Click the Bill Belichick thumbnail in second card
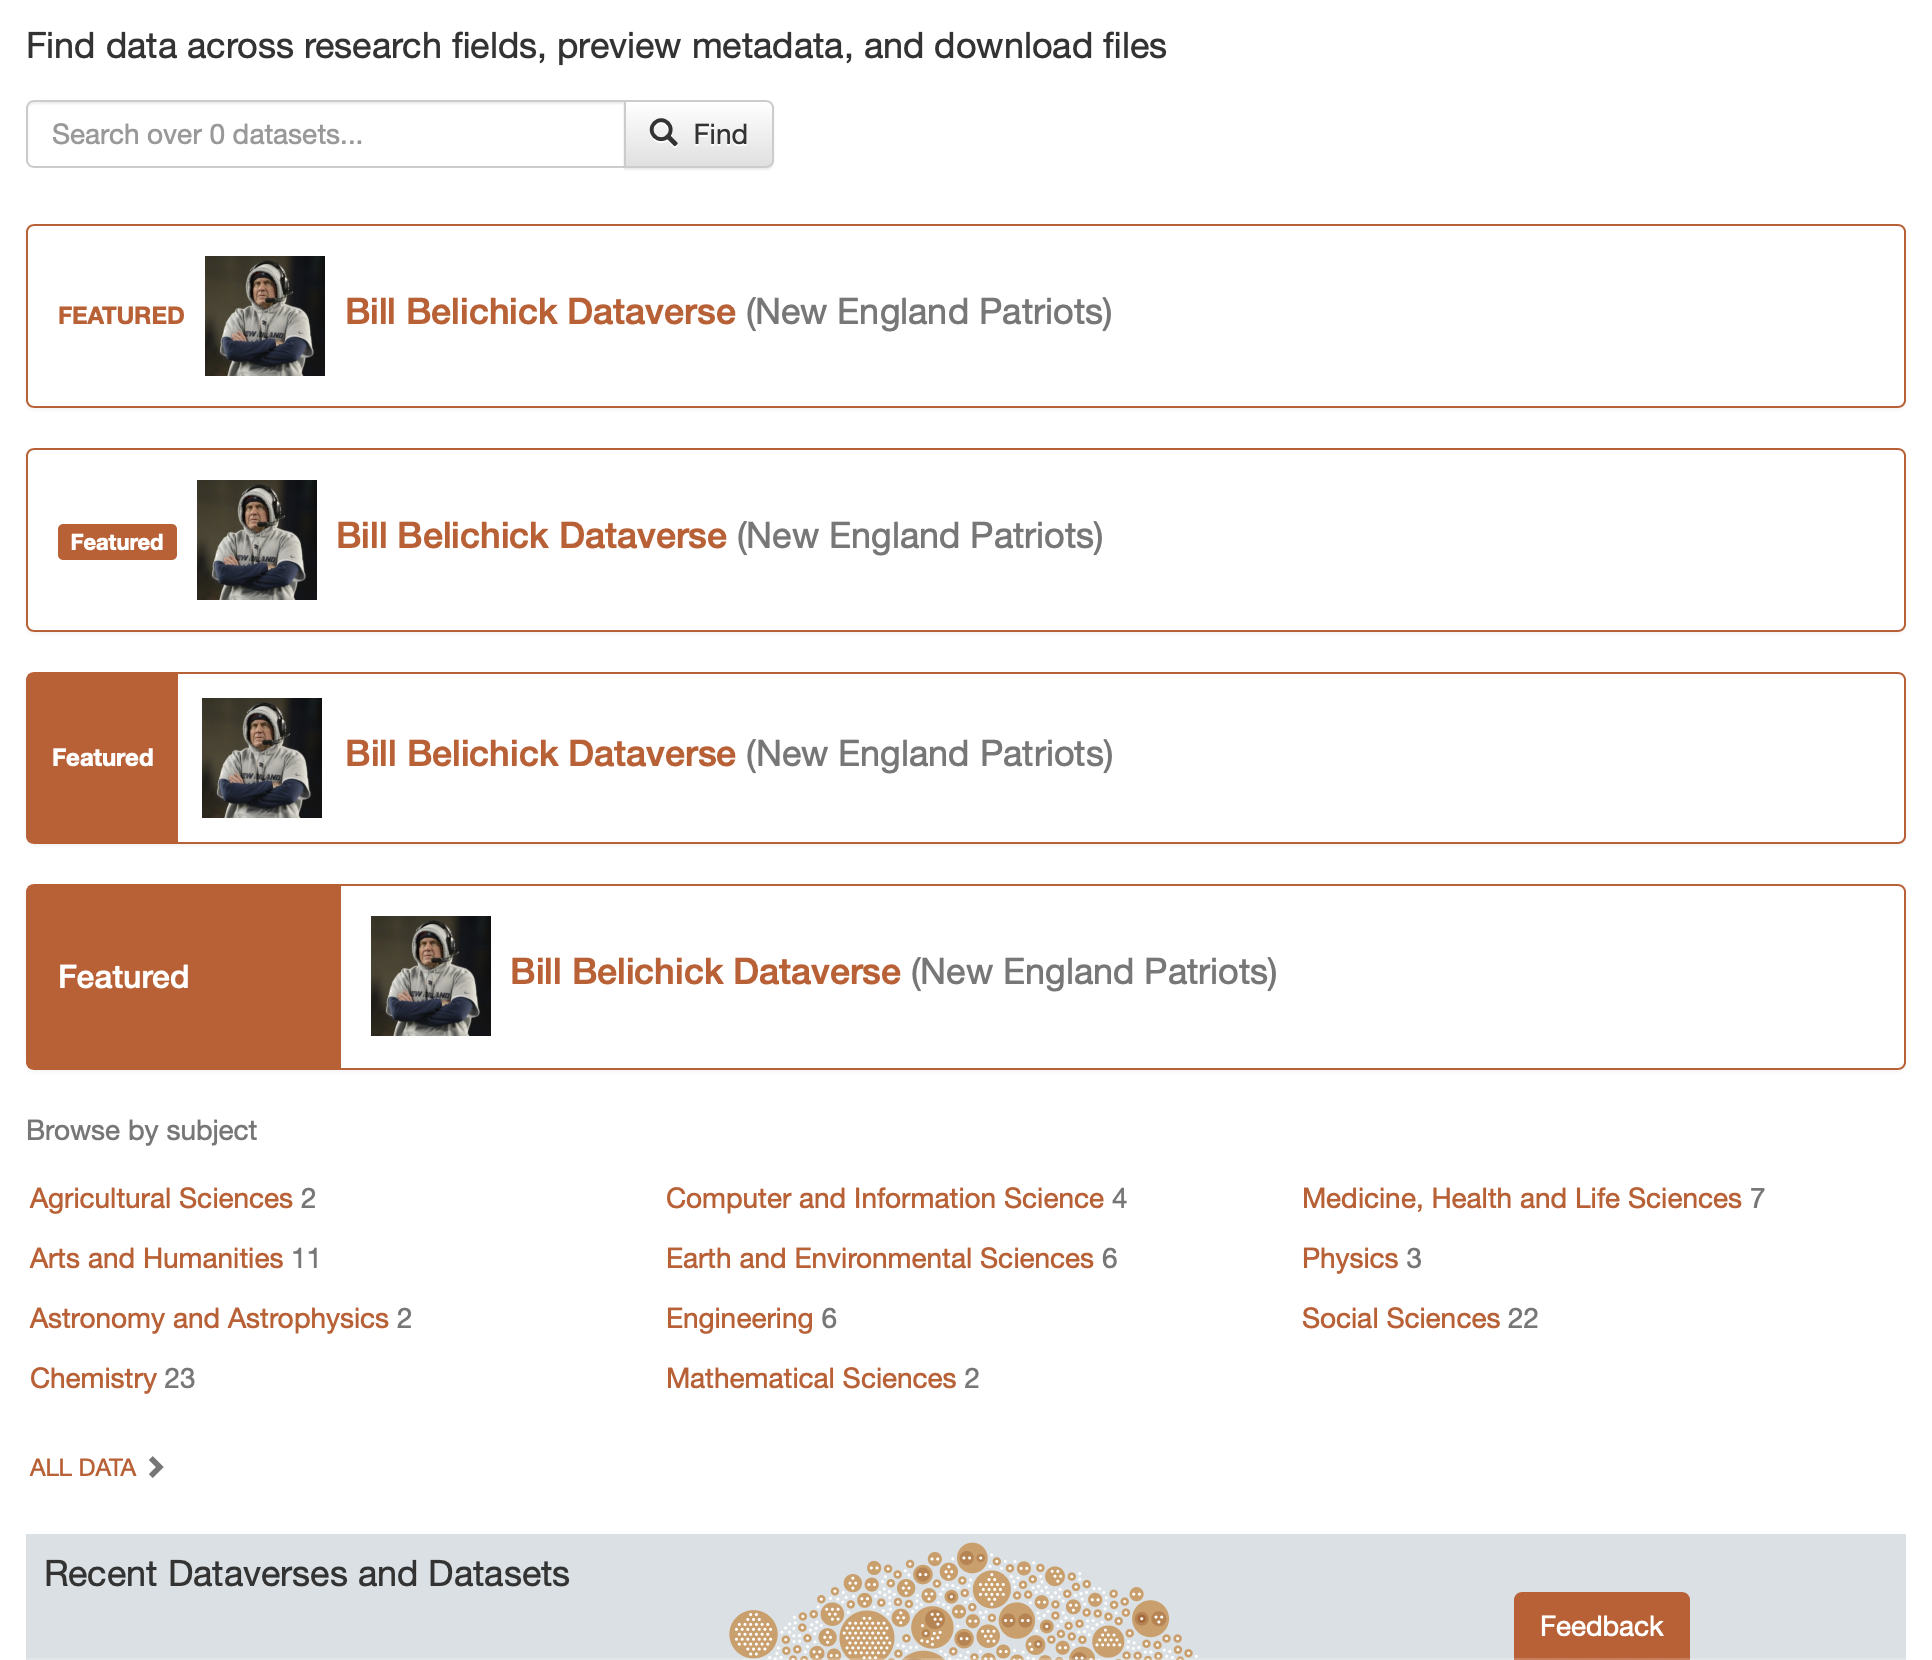This screenshot has height=1660, width=1932. tap(256, 539)
